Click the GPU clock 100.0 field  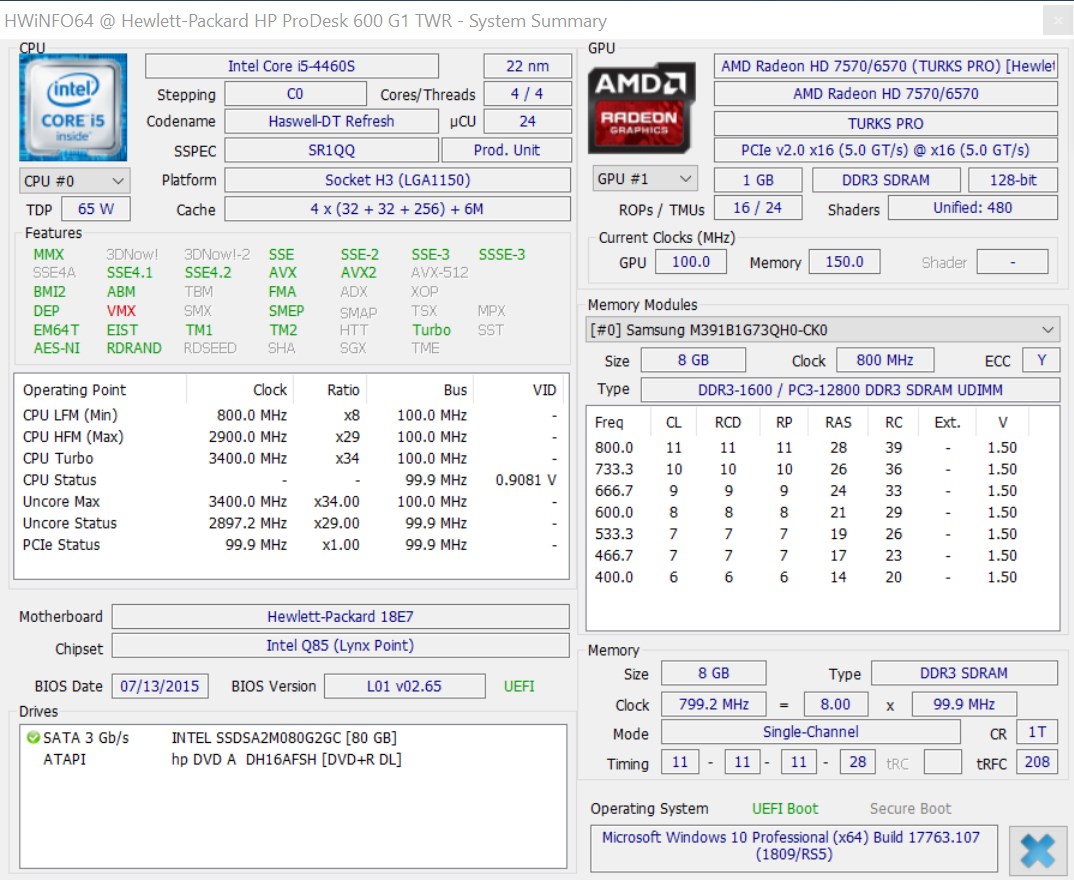[691, 262]
